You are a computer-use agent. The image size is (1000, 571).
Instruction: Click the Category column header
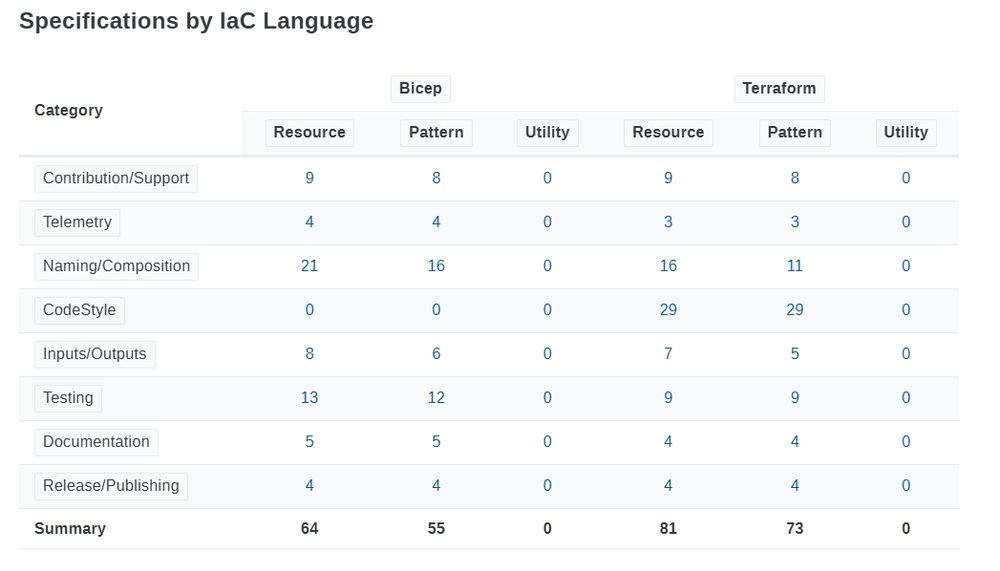(68, 111)
